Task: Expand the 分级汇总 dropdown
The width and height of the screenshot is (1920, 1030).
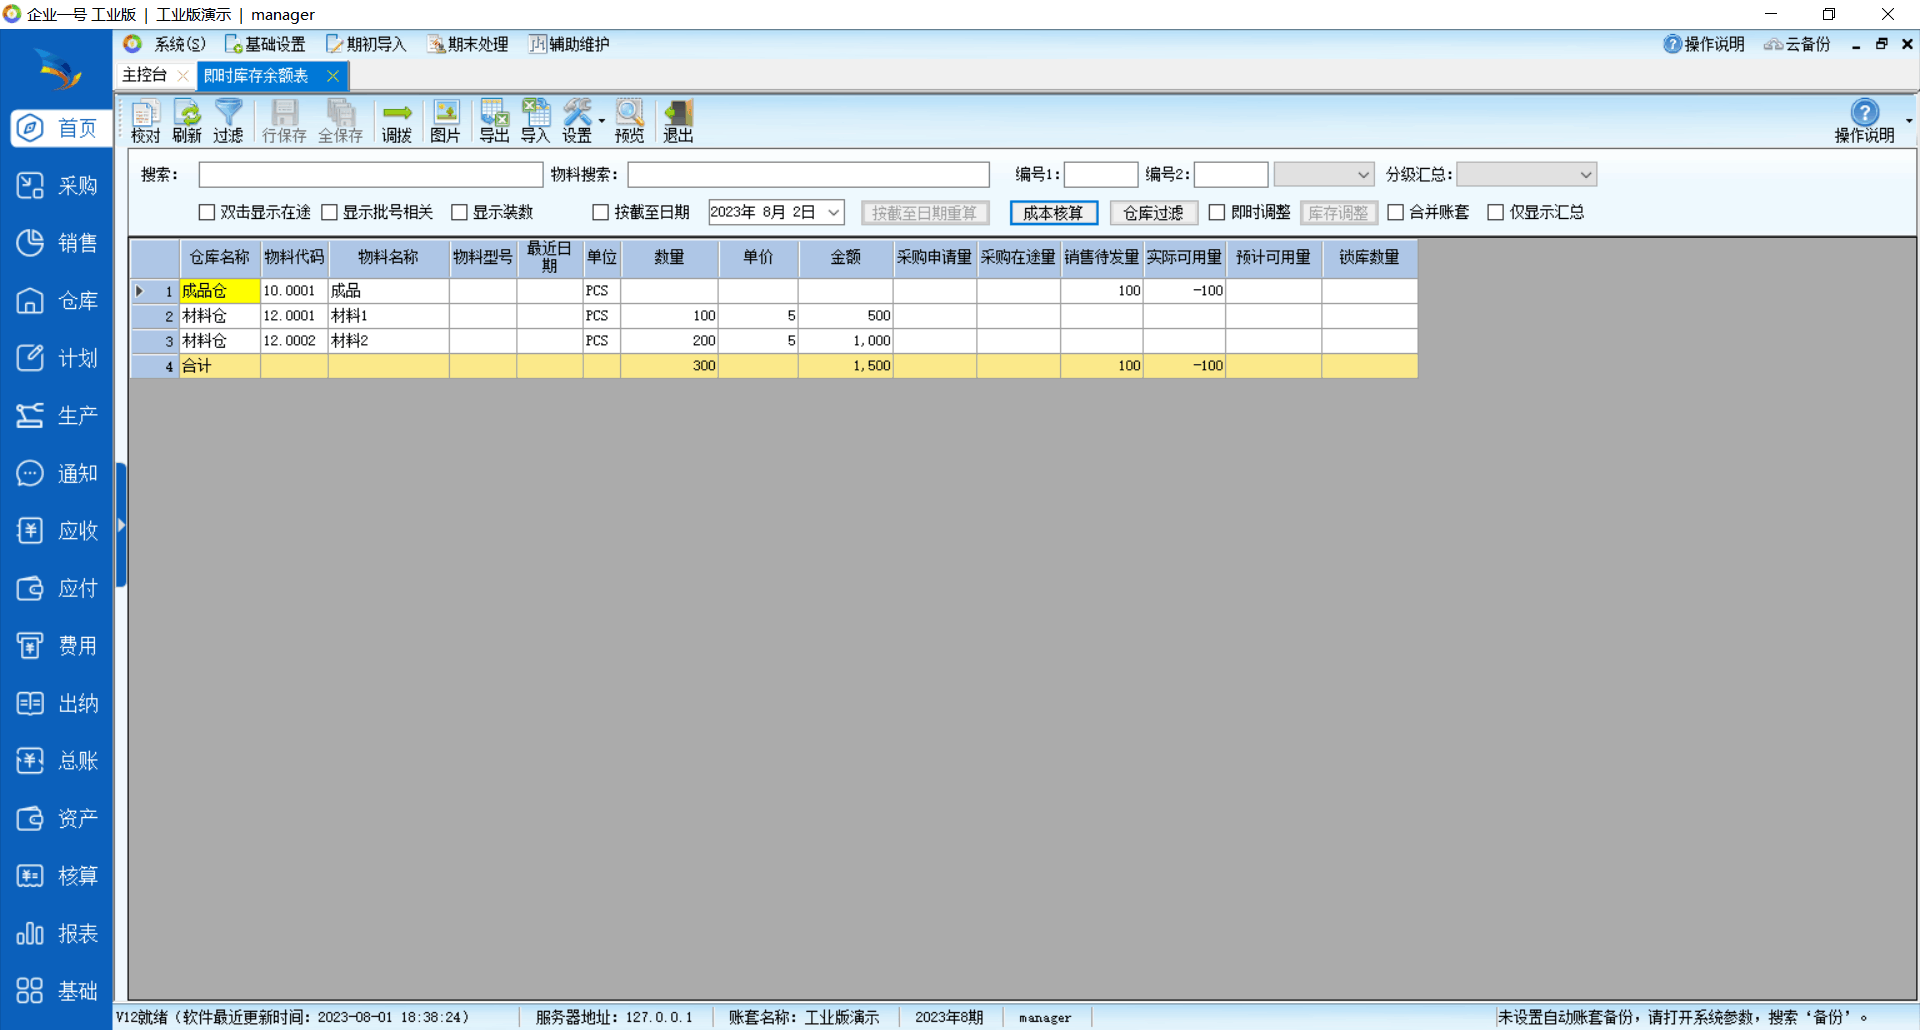Action: point(1585,175)
